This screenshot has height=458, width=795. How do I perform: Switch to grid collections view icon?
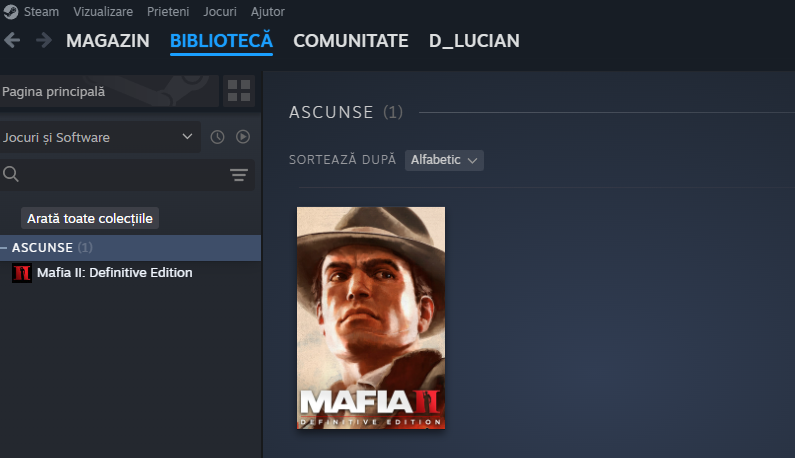239,91
